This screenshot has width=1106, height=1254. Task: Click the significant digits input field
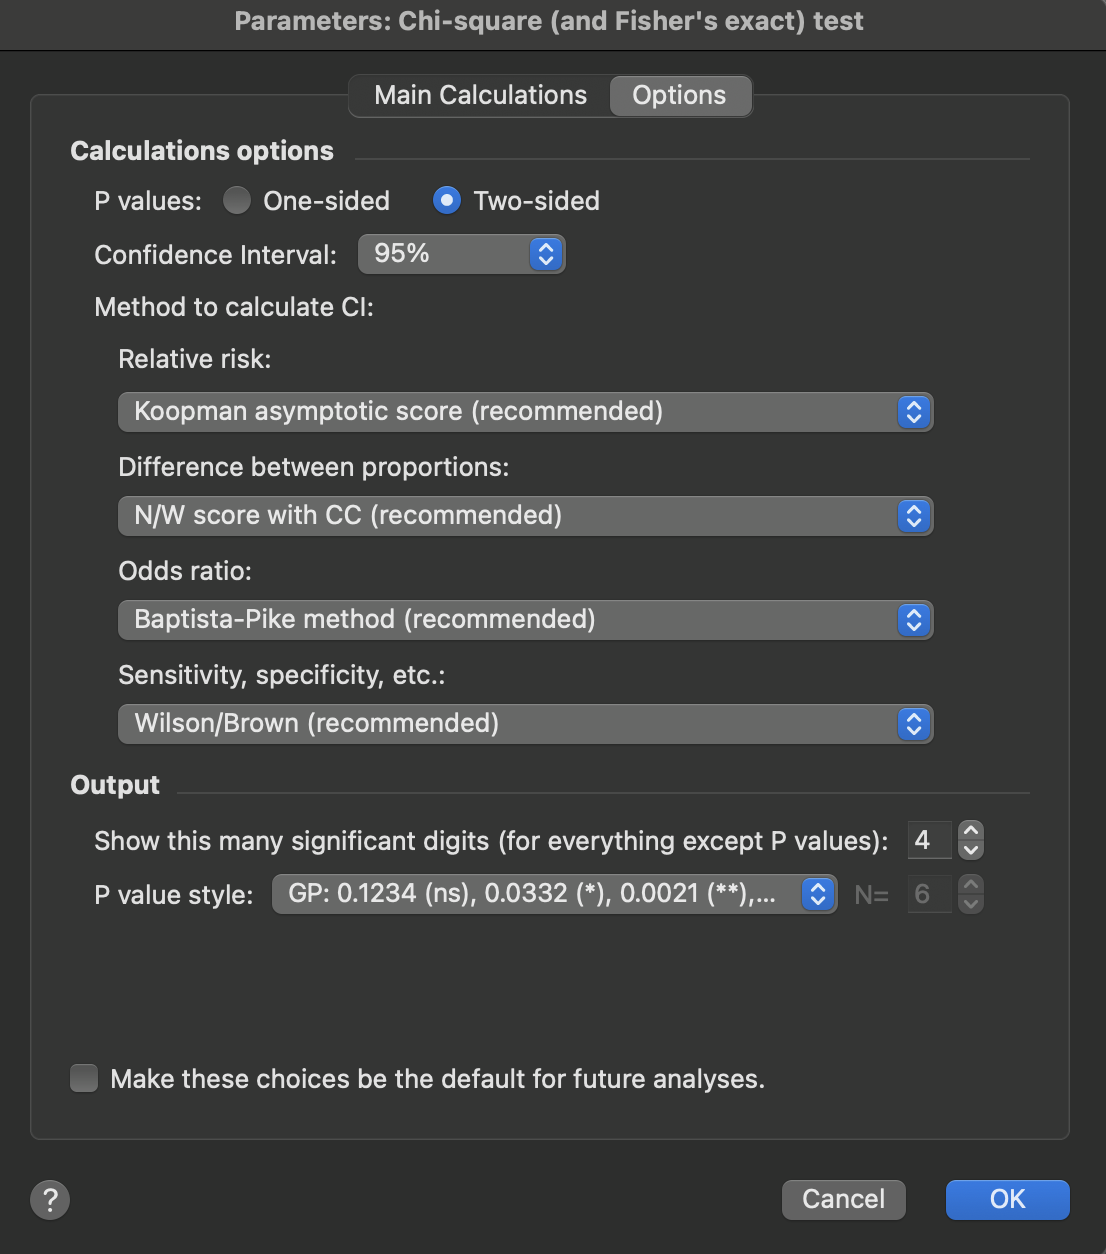[x=928, y=840]
